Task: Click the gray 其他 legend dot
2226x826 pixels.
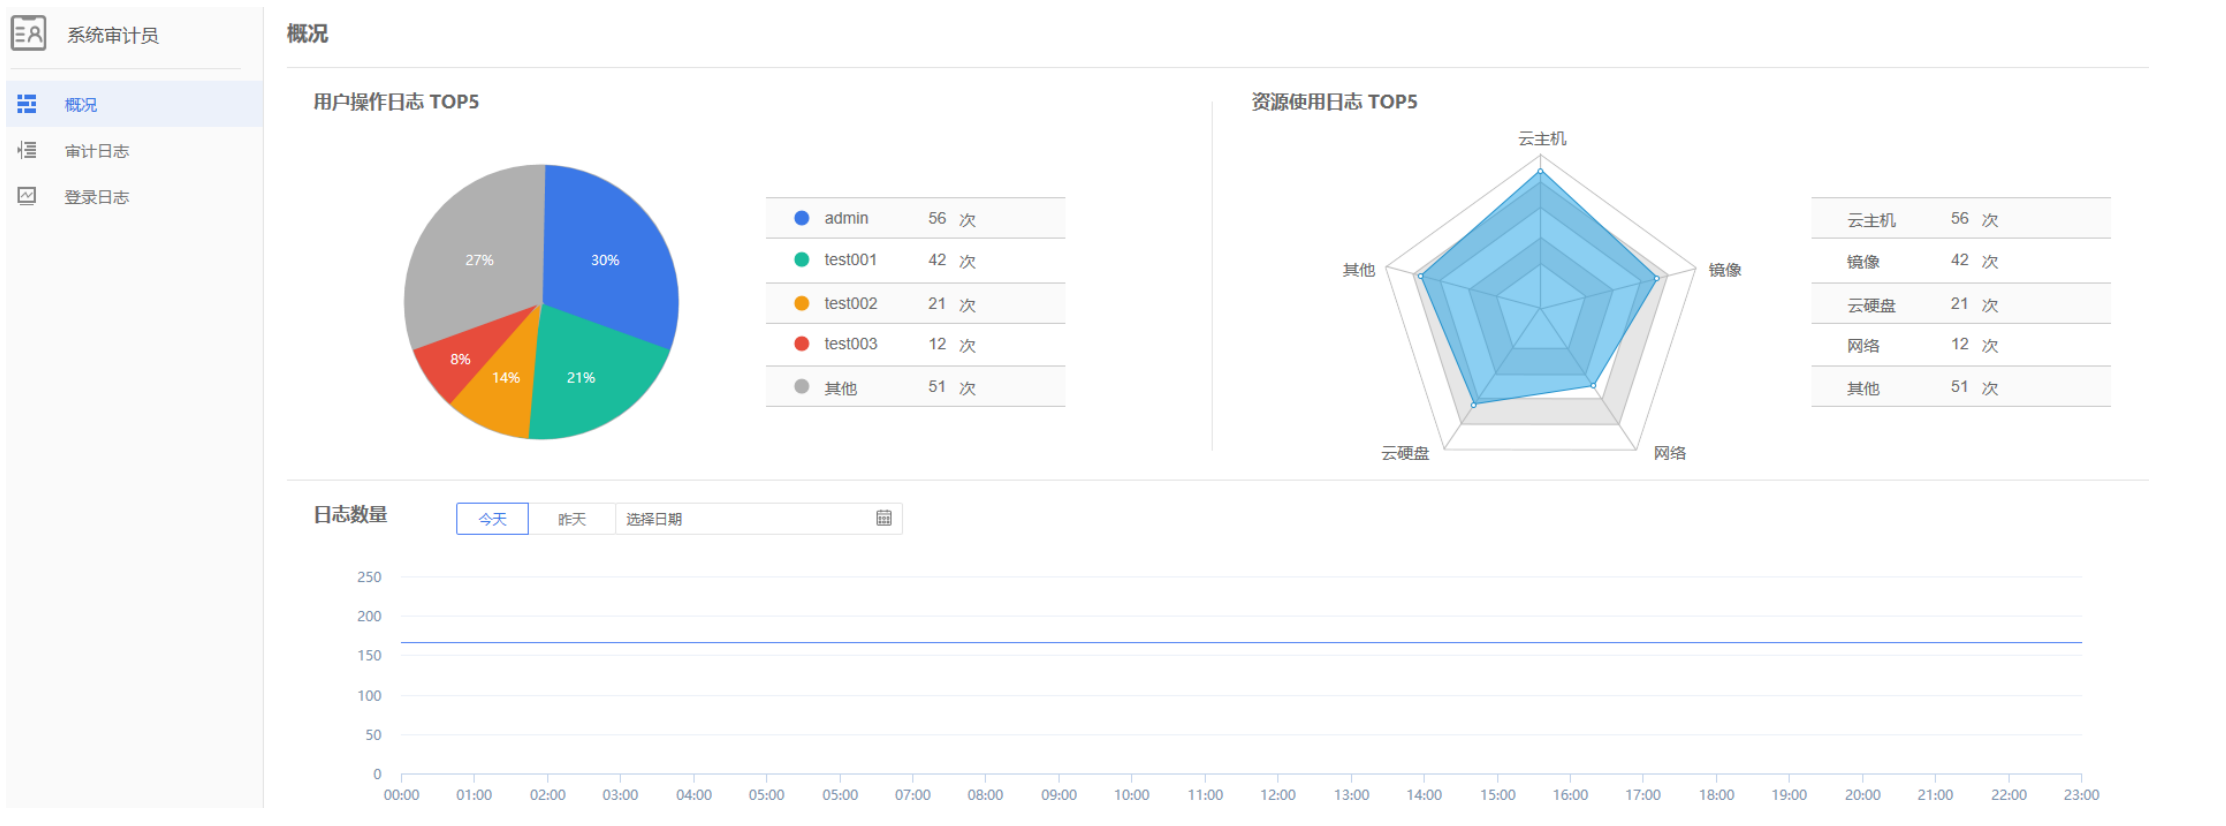Action: click(x=801, y=387)
